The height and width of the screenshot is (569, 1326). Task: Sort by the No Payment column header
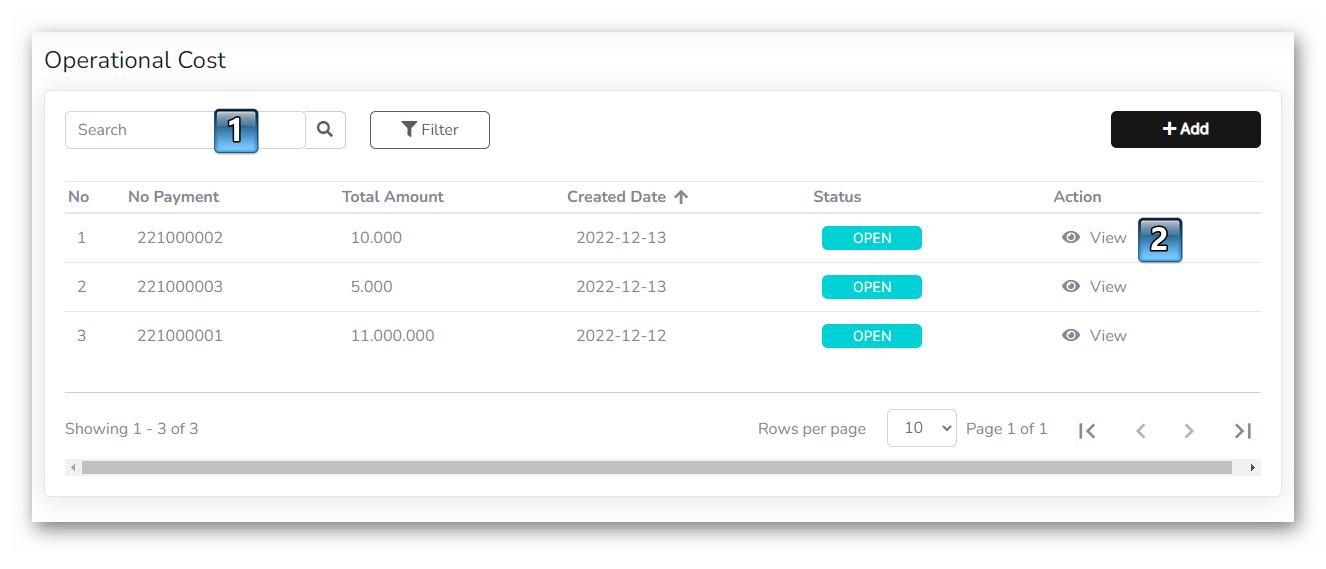pyautogui.click(x=173, y=197)
